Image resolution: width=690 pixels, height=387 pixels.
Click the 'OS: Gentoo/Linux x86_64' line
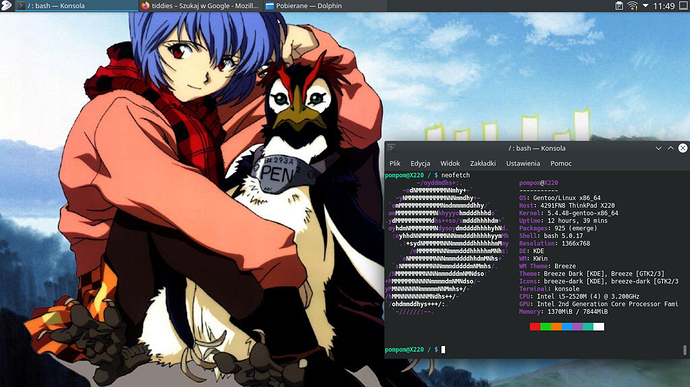(560, 198)
